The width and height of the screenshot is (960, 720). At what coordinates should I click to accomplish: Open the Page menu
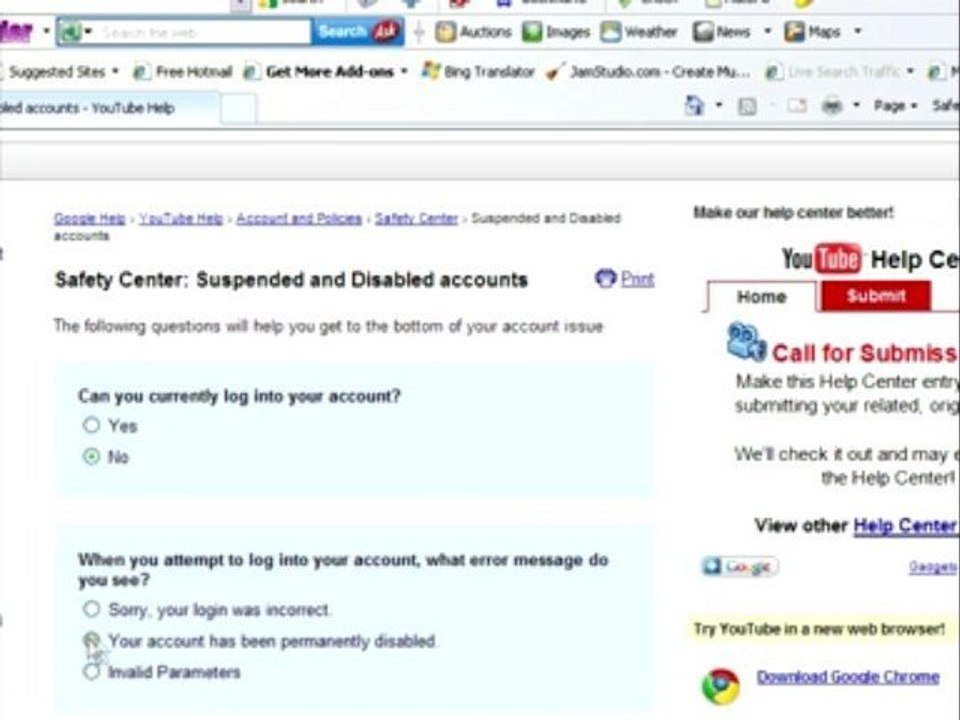point(895,106)
